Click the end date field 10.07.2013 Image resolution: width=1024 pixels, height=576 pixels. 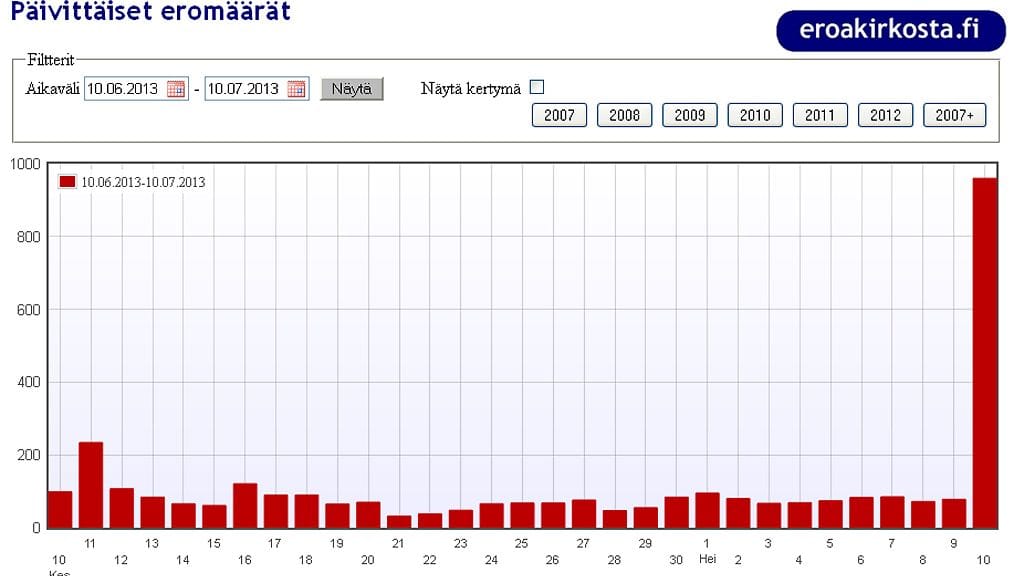(244, 89)
